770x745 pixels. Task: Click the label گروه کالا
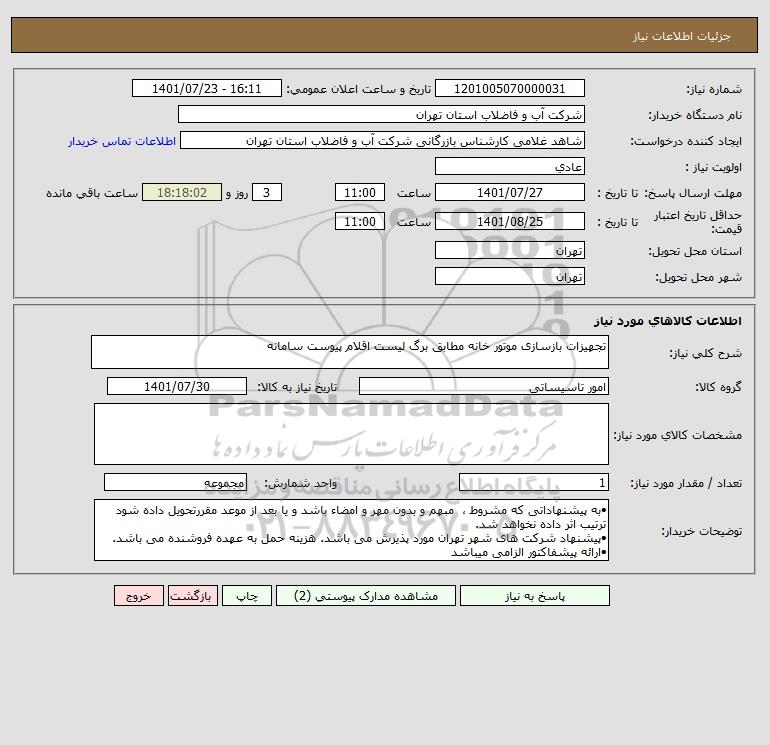click(718, 387)
